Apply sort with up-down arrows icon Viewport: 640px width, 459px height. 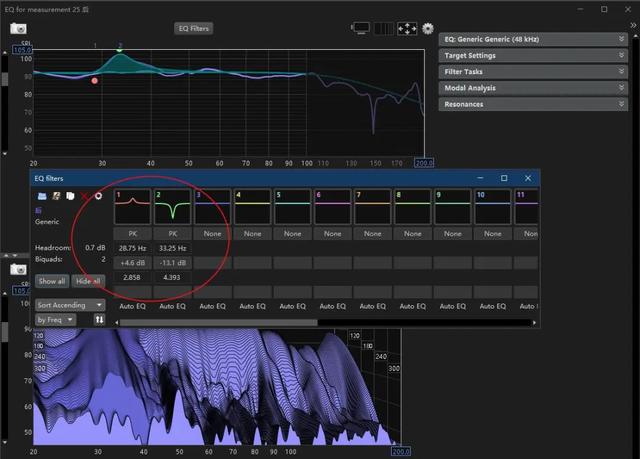[99, 319]
